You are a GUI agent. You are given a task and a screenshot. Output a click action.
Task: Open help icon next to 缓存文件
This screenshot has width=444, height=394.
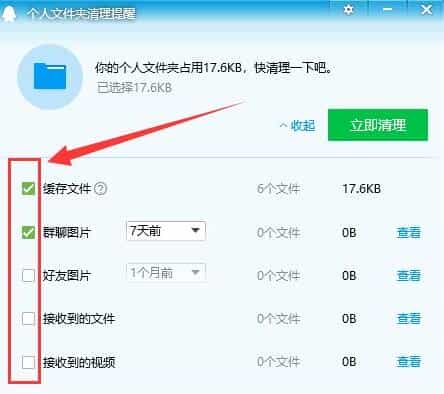[100, 189]
